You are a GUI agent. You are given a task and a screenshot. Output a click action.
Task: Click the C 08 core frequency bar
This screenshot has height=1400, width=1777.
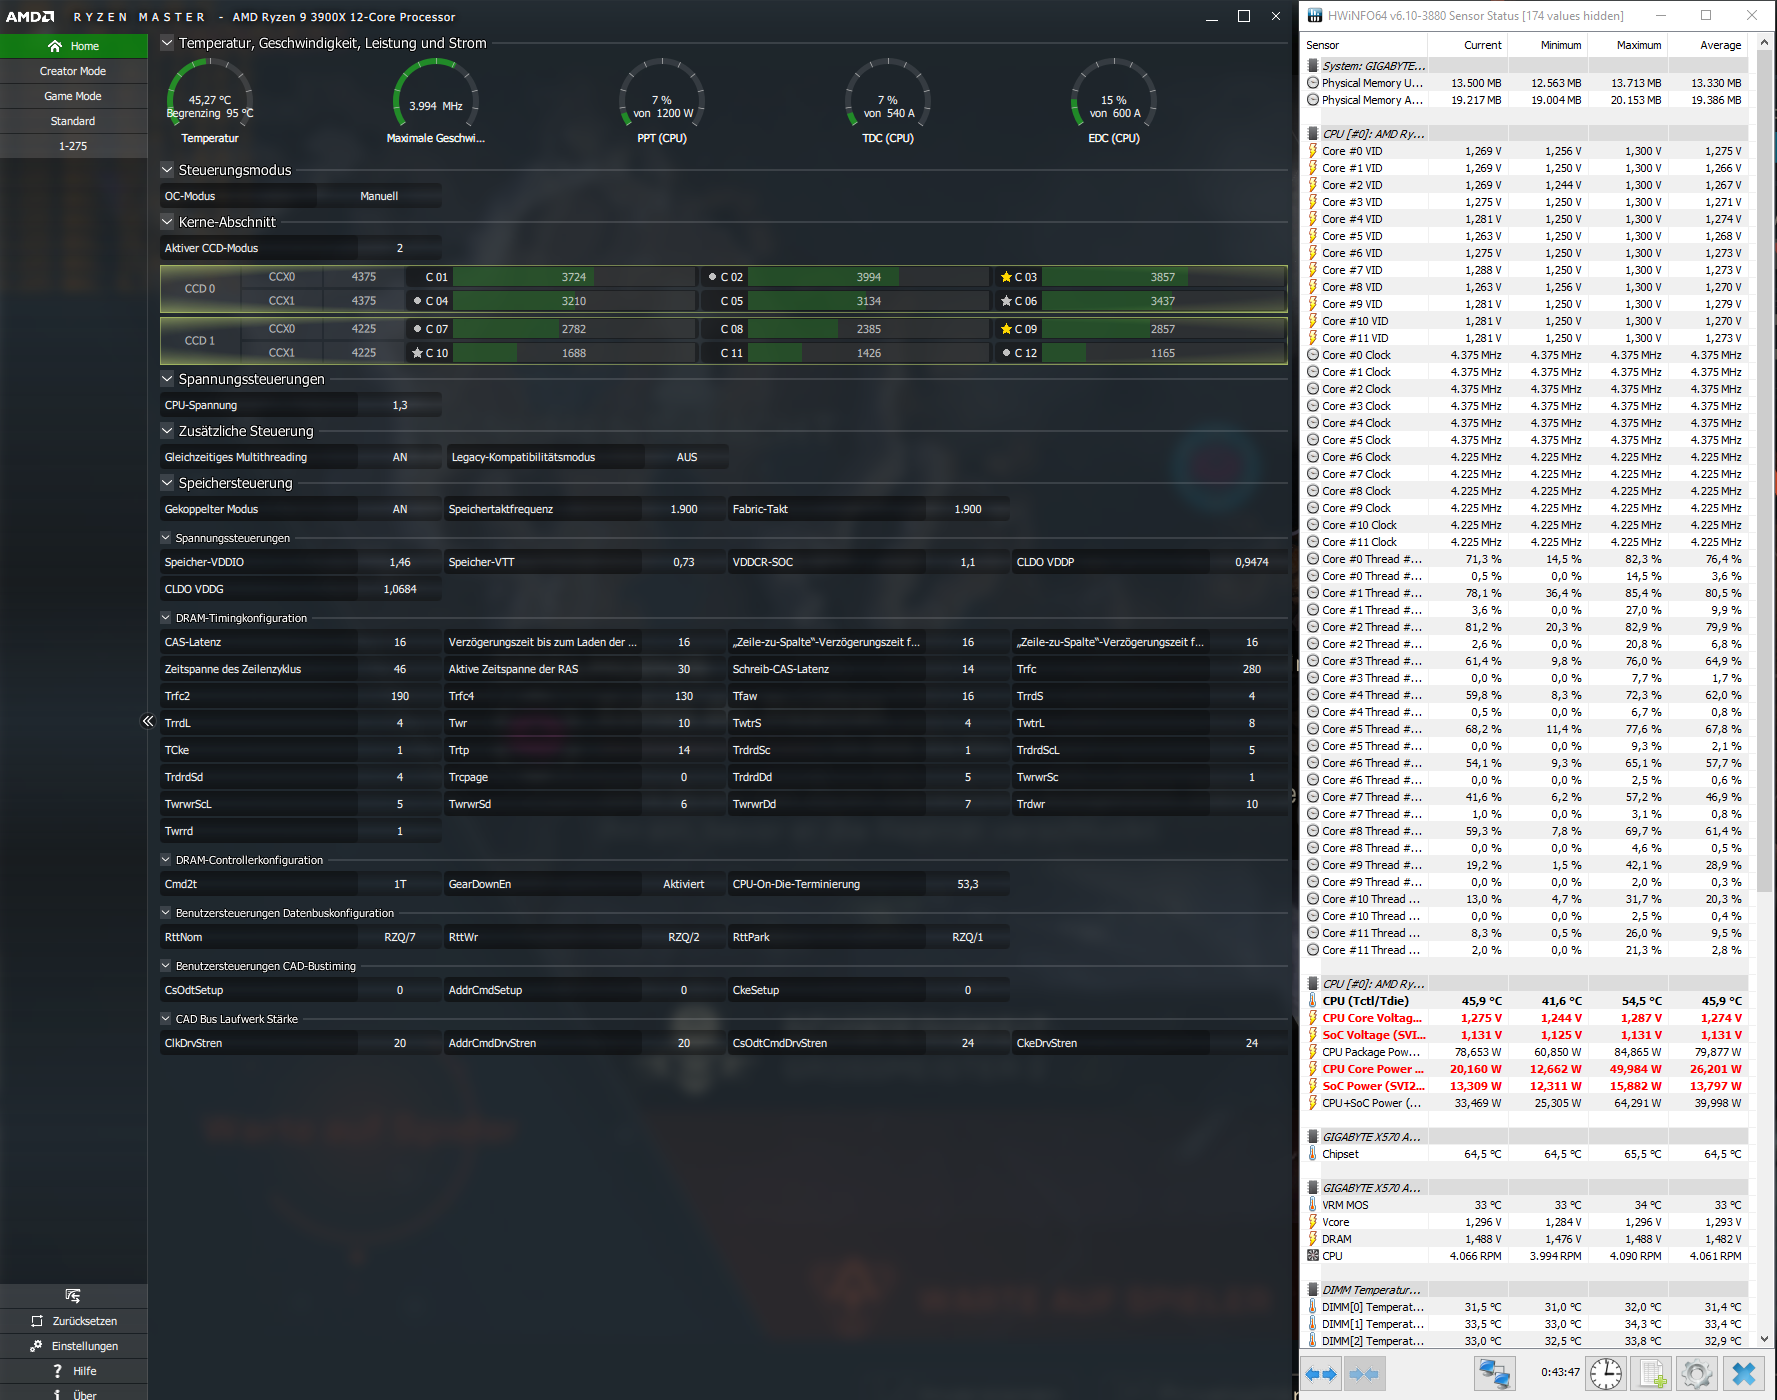coord(869,329)
